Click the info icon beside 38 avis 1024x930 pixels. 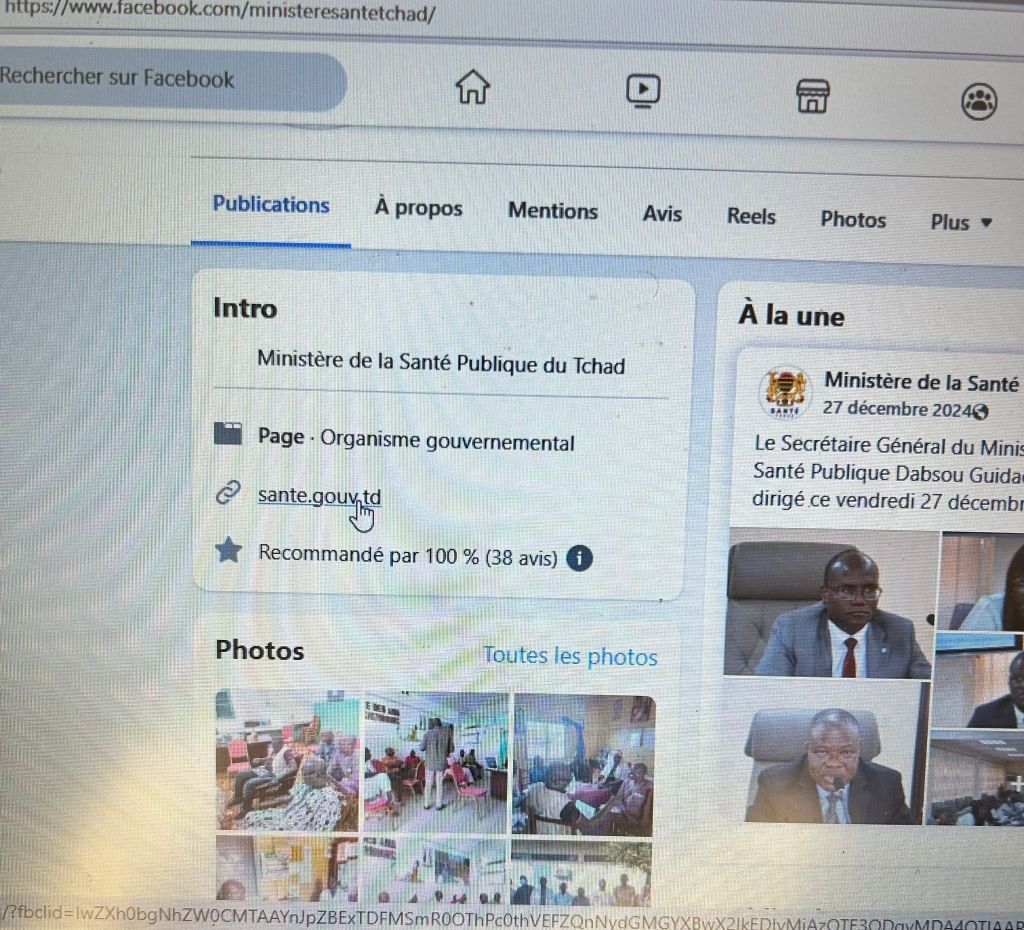point(580,558)
